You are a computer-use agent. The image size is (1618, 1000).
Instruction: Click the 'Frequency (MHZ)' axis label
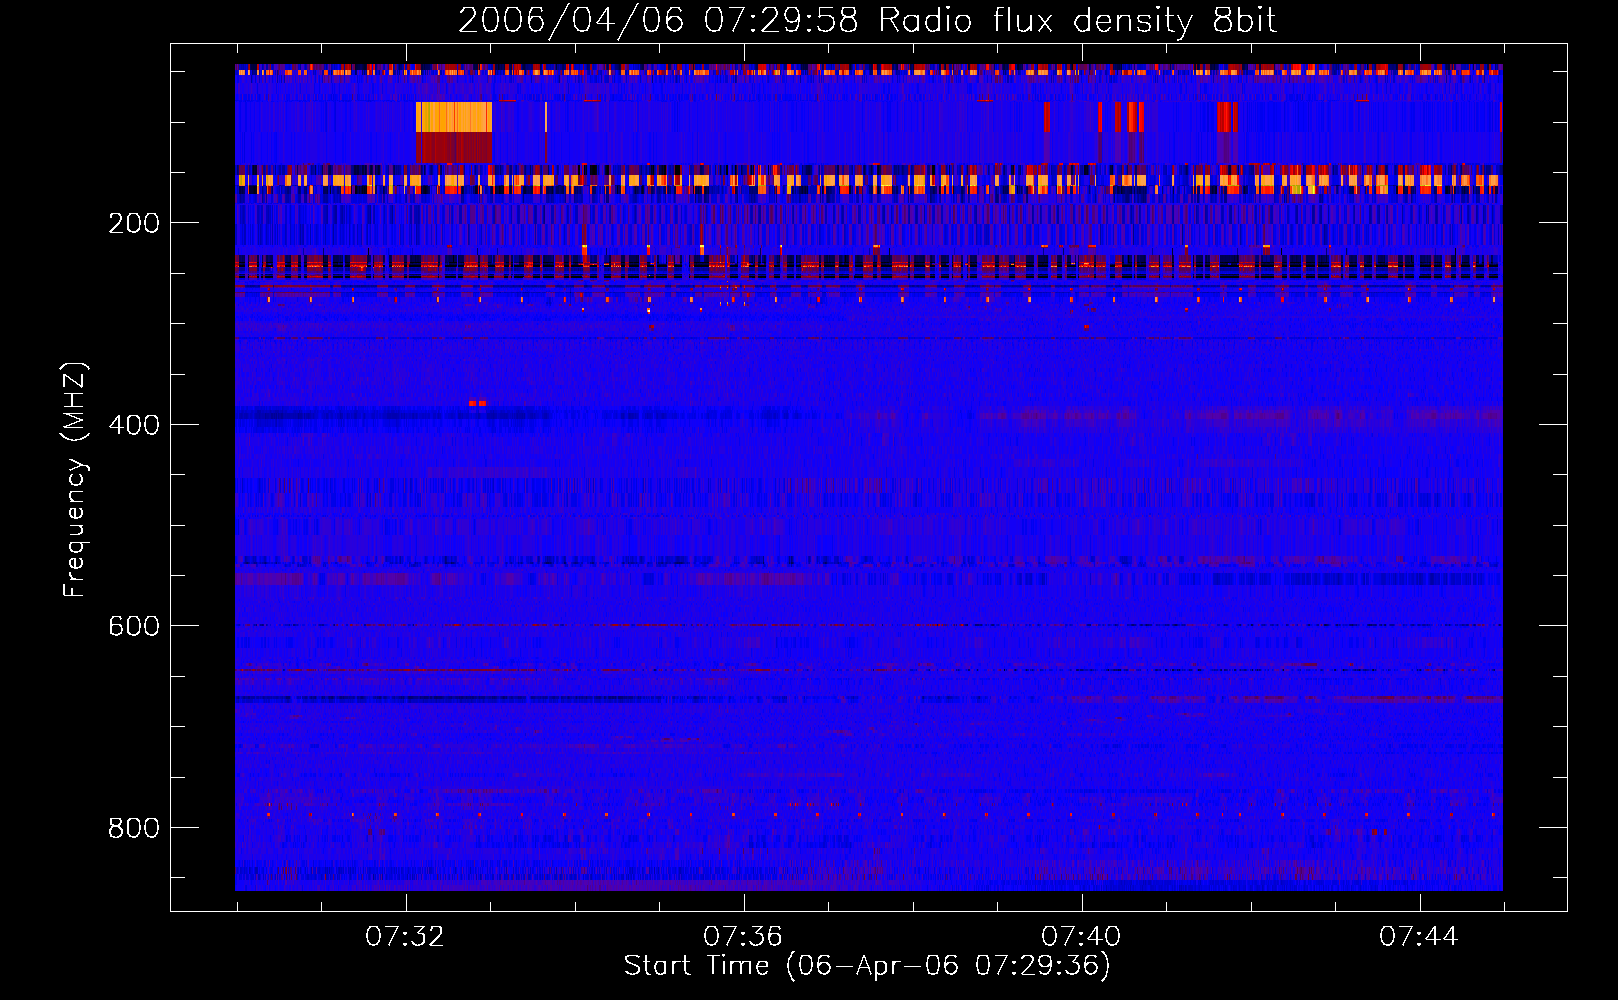pyautogui.click(x=75, y=480)
